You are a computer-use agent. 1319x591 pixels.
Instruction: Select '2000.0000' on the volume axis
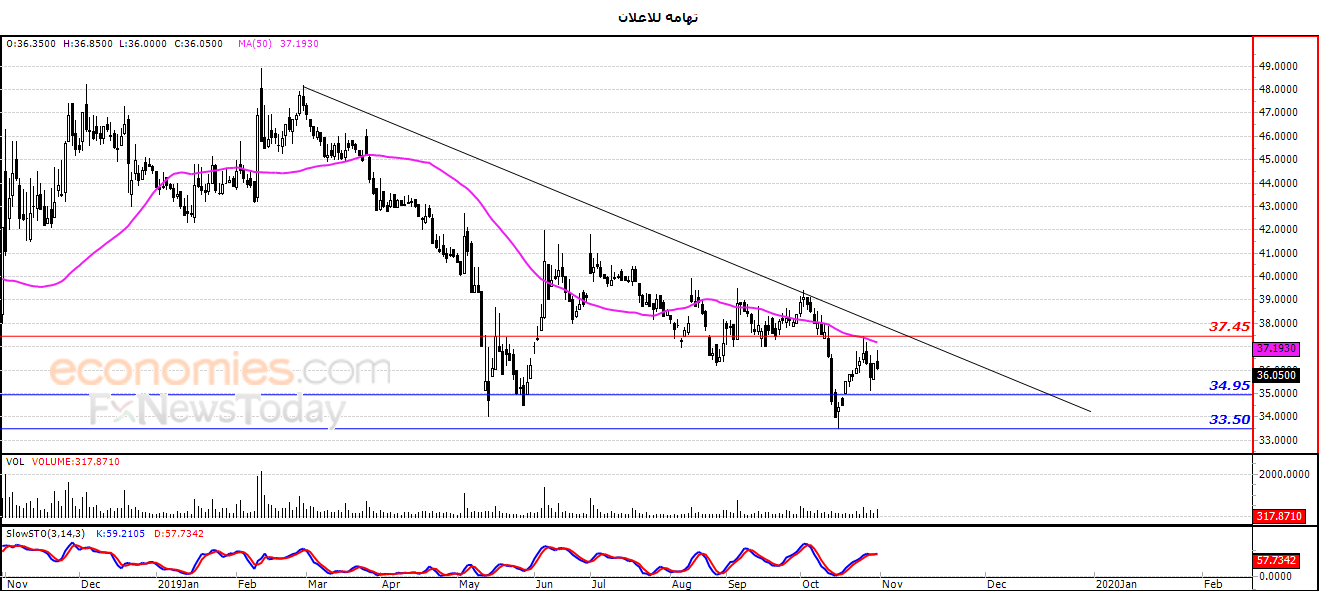coord(1282,474)
